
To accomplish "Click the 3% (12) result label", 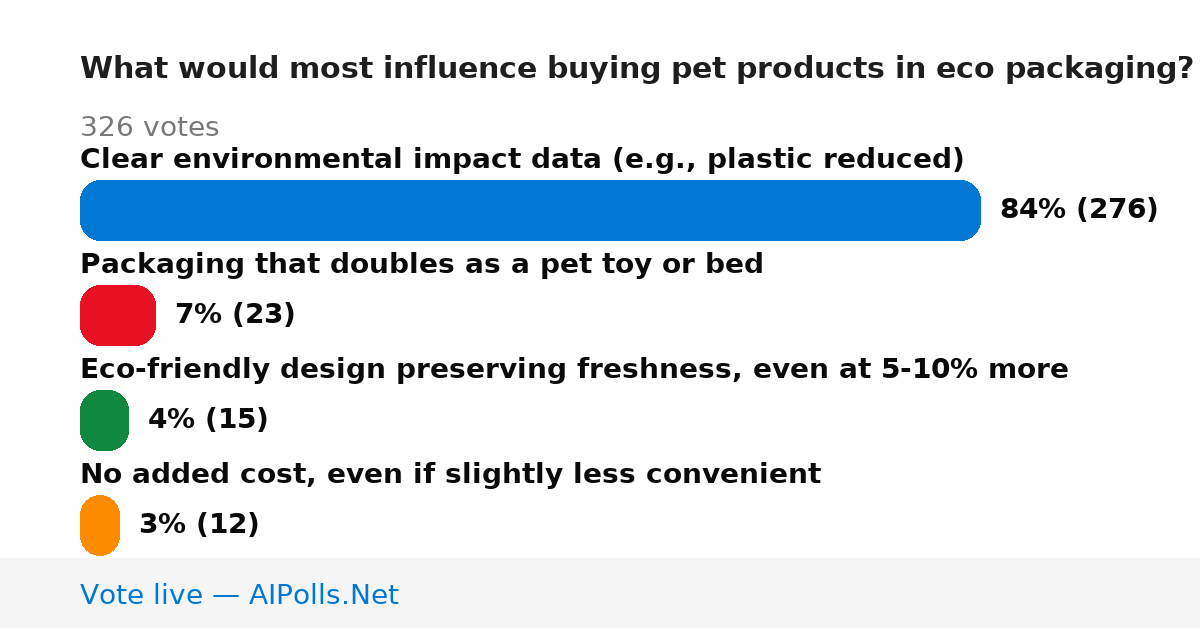I will coord(199,525).
